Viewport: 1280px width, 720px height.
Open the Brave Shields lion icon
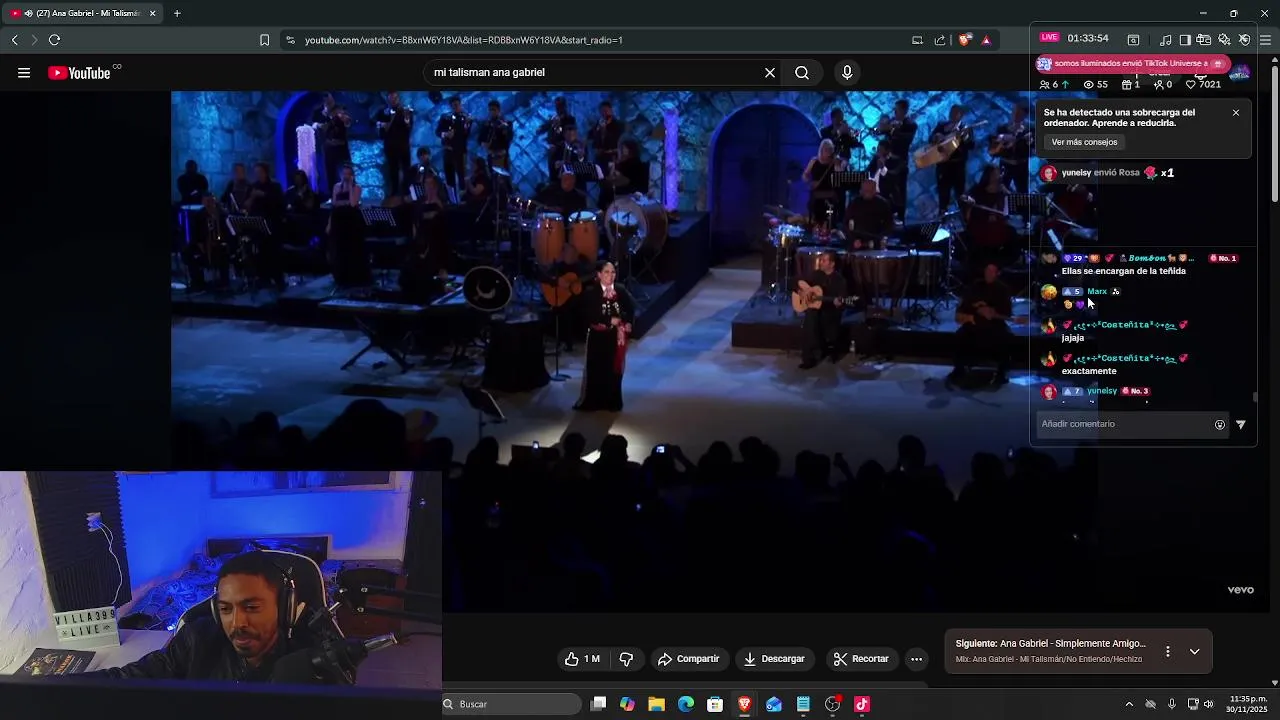964,40
